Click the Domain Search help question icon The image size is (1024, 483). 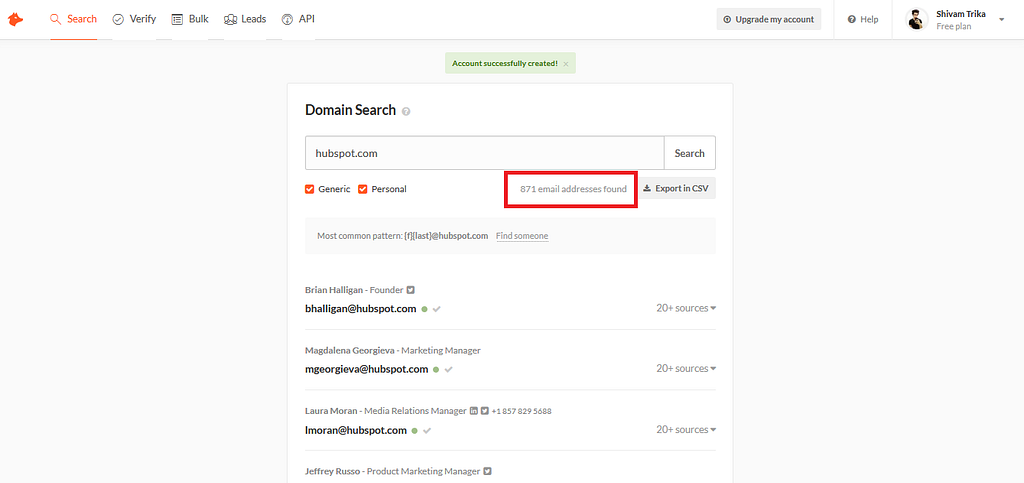click(x=406, y=112)
